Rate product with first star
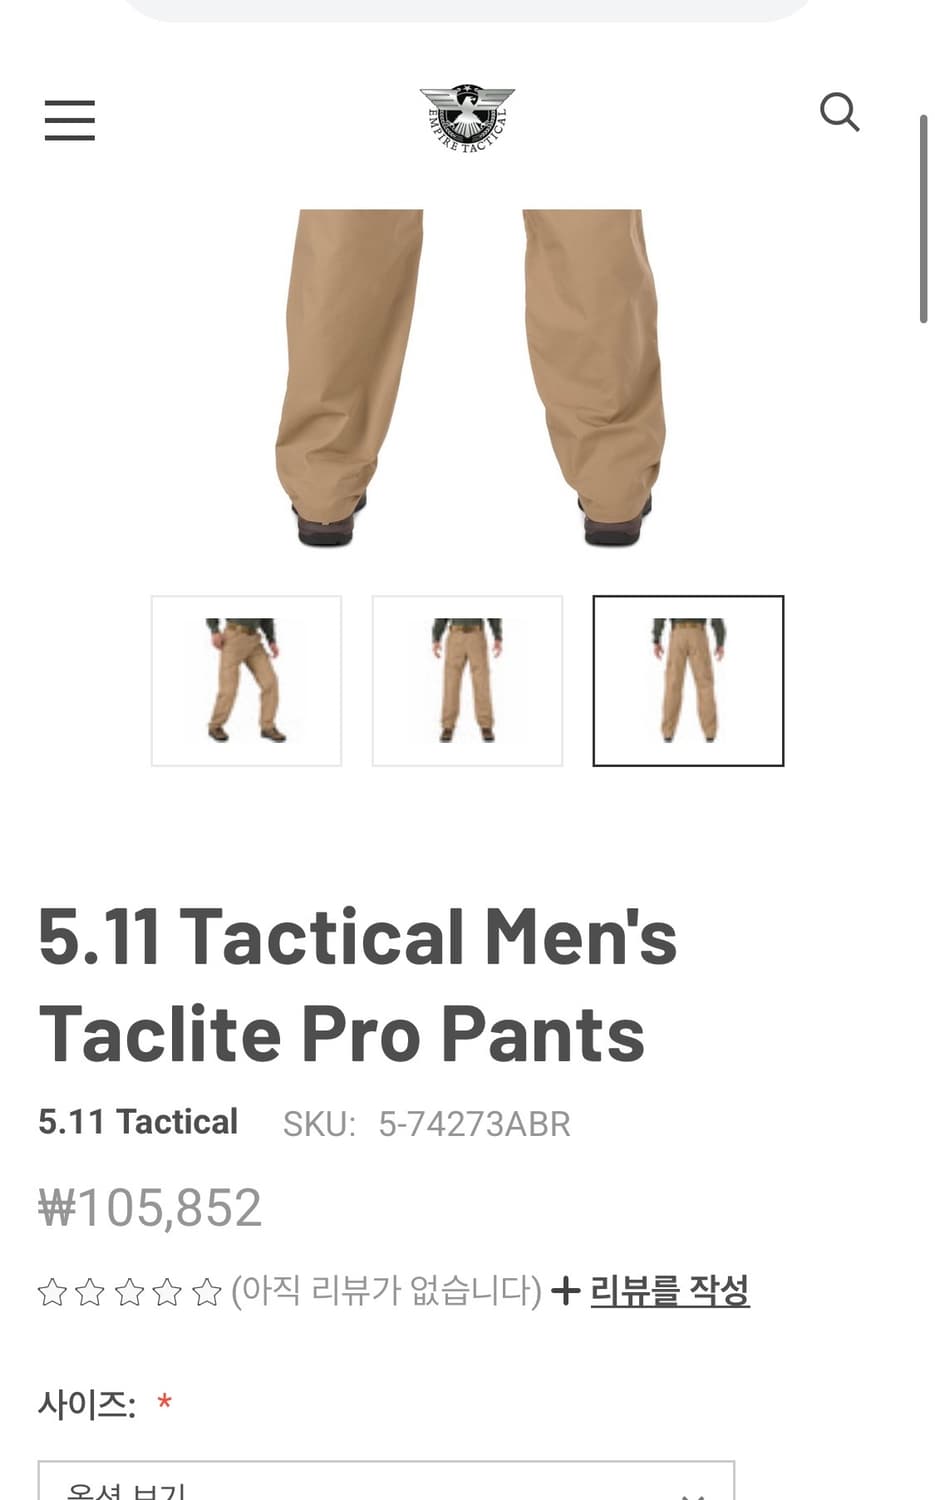935x1500 pixels. pyautogui.click(x=52, y=1292)
